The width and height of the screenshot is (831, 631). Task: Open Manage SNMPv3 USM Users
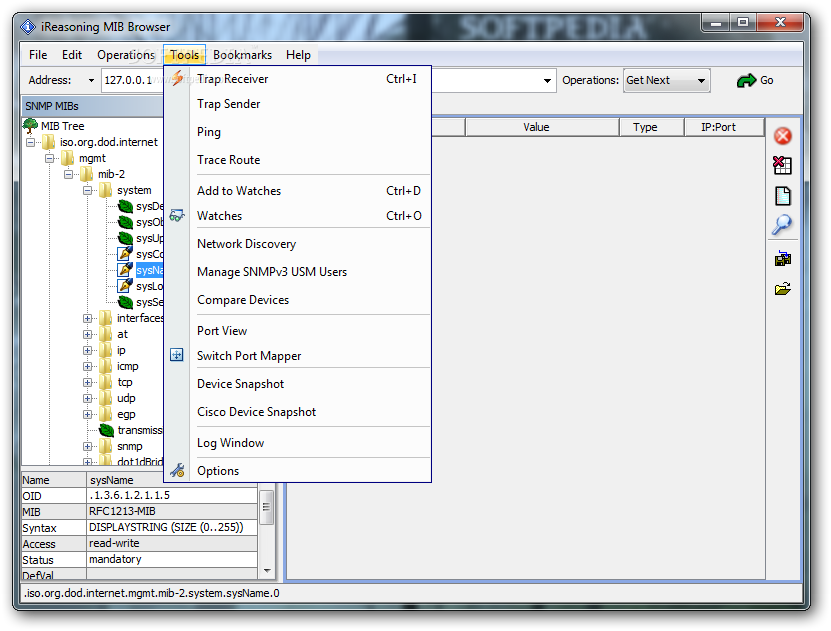click(272, 272)
